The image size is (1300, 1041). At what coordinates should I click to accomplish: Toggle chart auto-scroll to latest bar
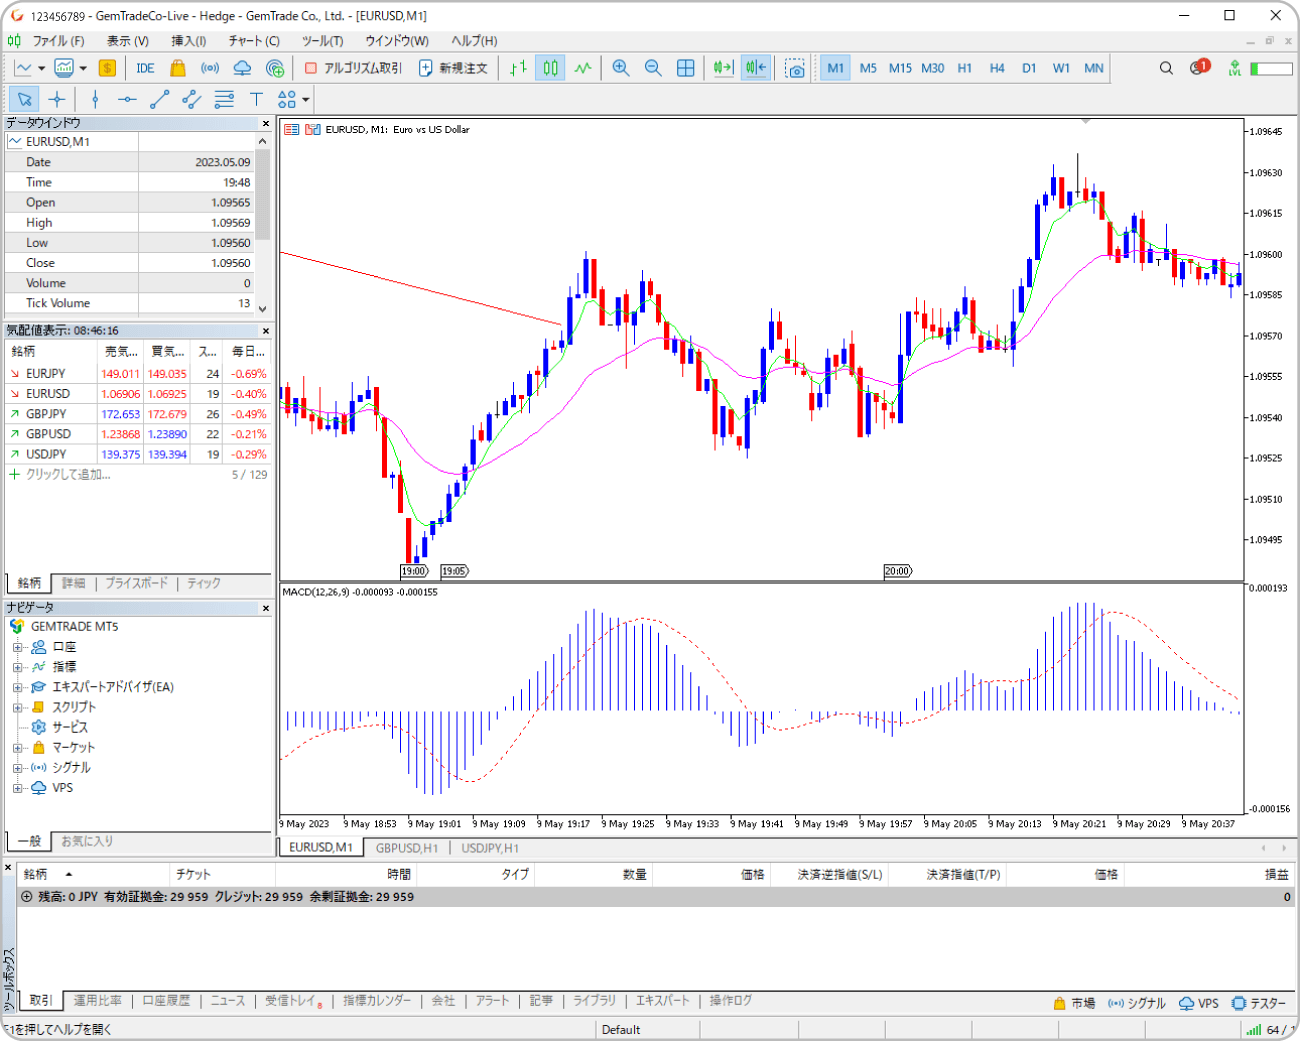click(x=724, y=68)
